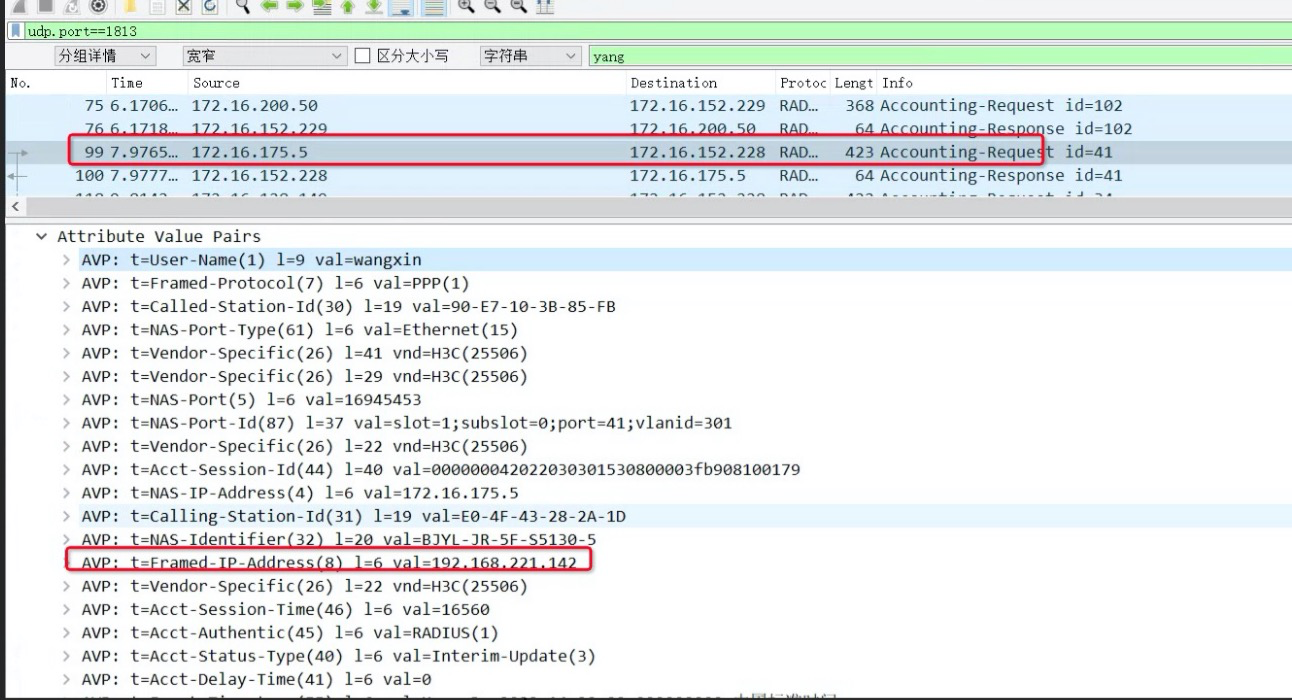Sort by the Time column header
The width and height of the screenshot is (1292, 700).
click(146, 83)
